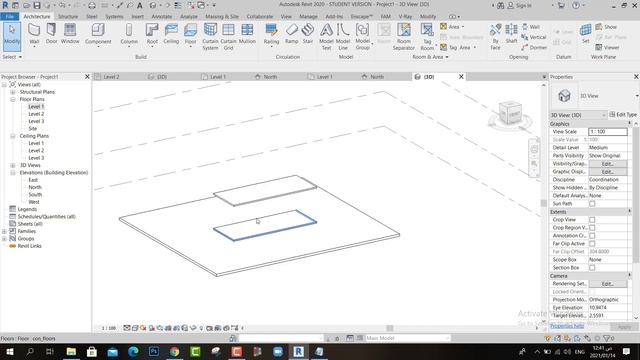
Task: Open the Windows Start menu
Action: (9, 351)
